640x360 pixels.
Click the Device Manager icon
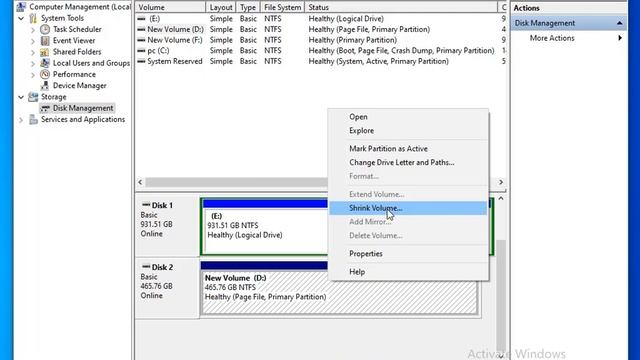(45, 86)
